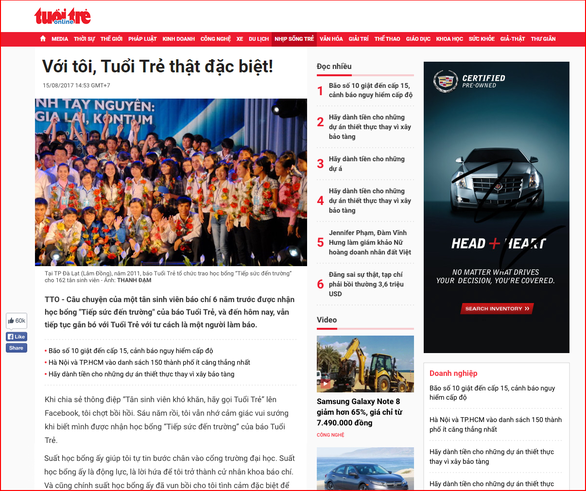Click the Facebook Share button

point(16,348)
